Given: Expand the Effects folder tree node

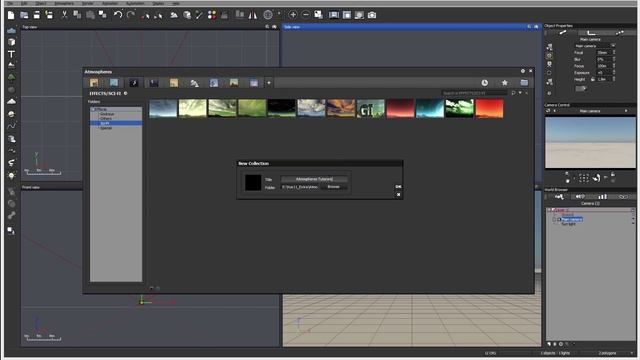Looking at the screenshot, I should (x=93, y=109).
